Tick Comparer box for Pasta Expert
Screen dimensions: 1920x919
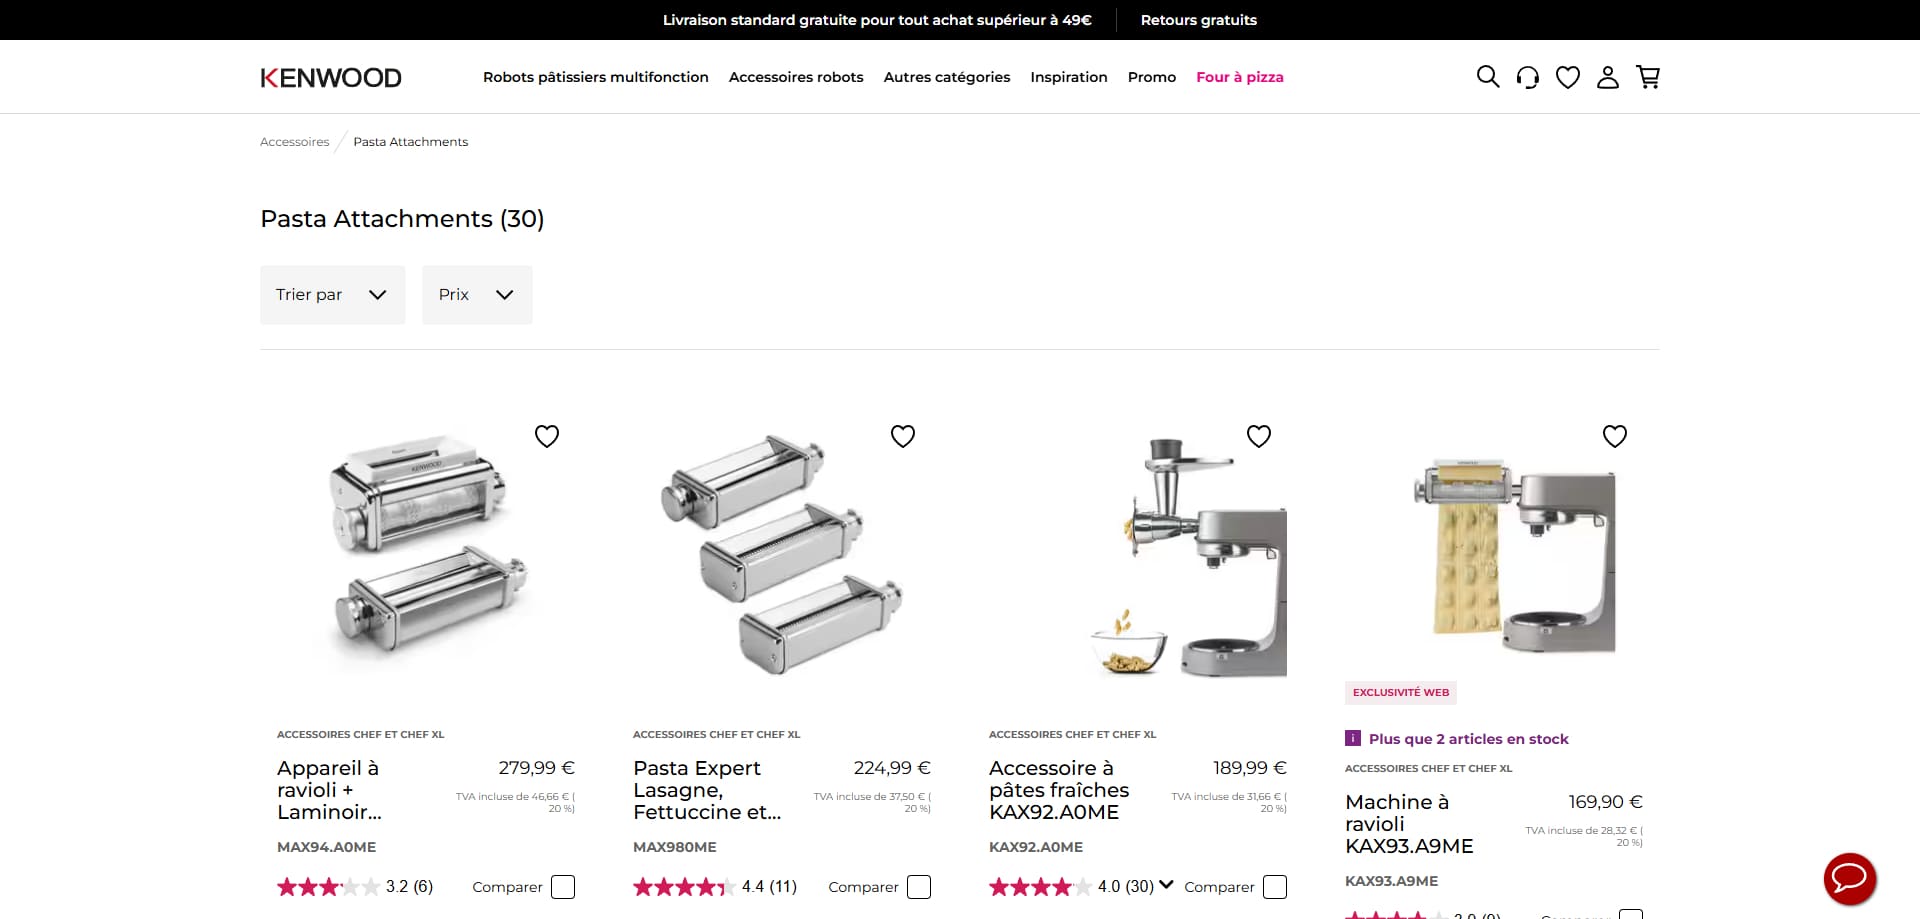919,887
